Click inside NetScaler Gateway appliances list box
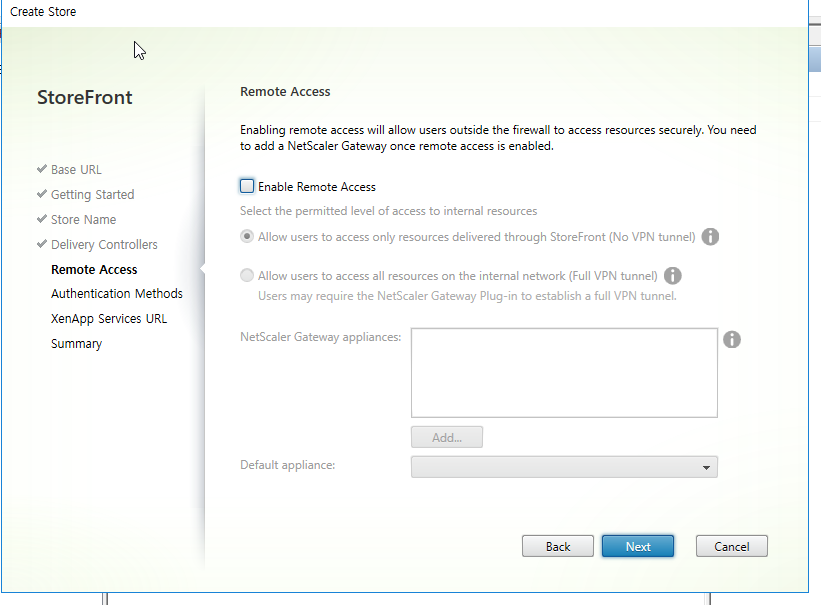Screen dimensions: 821x605 pyautogui.click(x=564, y=373)
